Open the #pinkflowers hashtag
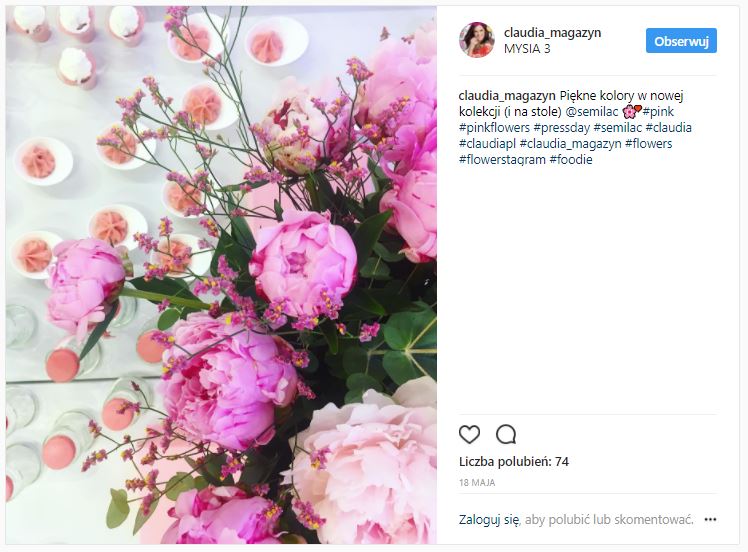Image resolution: width=748 pixels, height=552 pixels. tap(494, 128)
